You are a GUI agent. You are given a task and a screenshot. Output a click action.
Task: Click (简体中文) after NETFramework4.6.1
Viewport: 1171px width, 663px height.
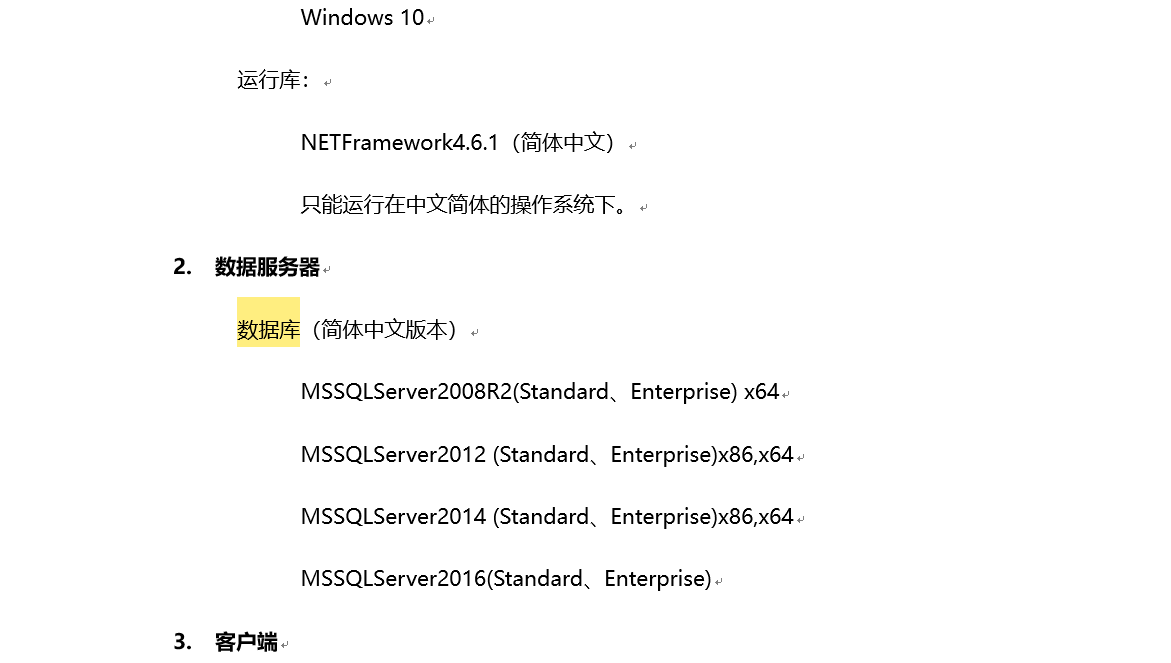click(x=563, y=143)
